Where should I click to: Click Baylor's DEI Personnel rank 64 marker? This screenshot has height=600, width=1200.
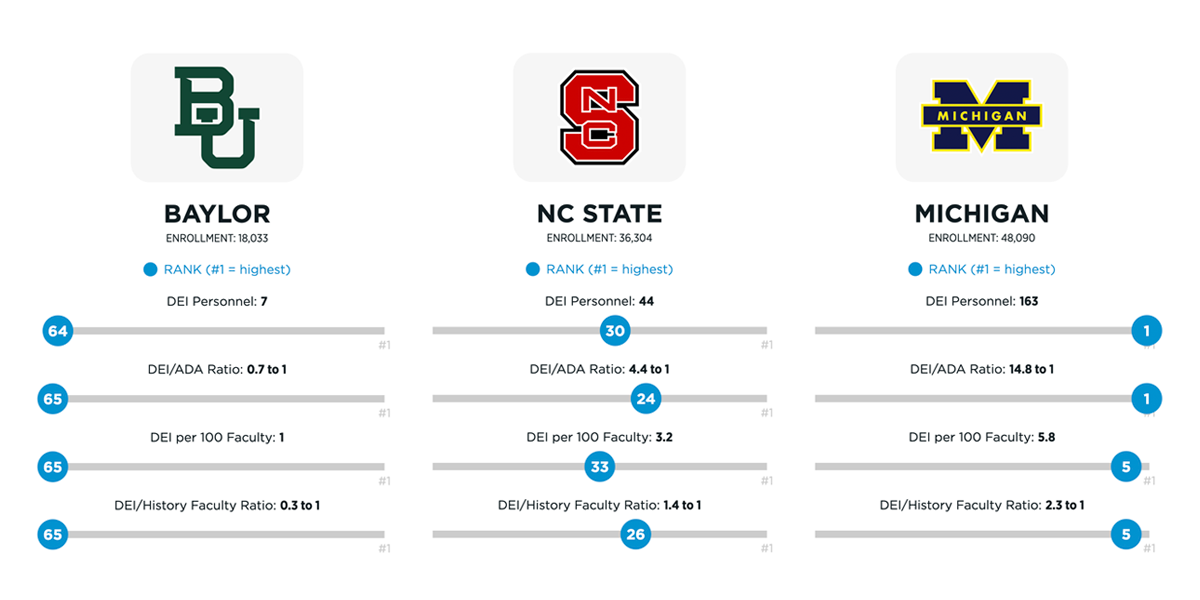[x=58, y=331]
